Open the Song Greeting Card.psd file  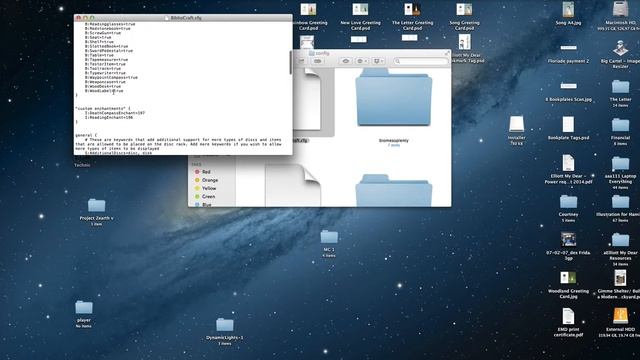click(464, 10)
